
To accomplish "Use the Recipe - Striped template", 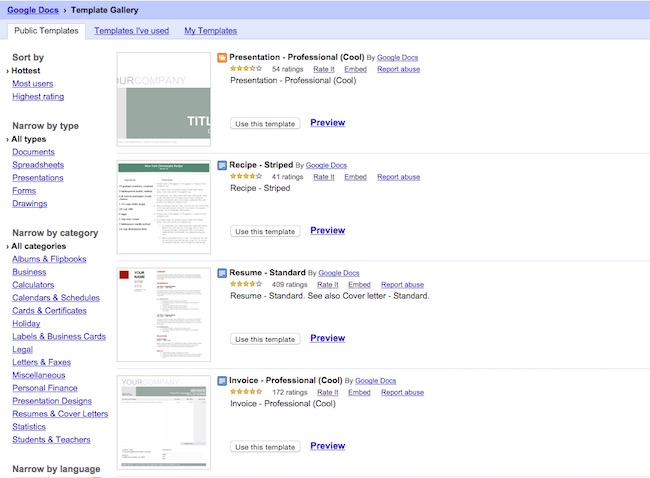I will tap(265, 231).
